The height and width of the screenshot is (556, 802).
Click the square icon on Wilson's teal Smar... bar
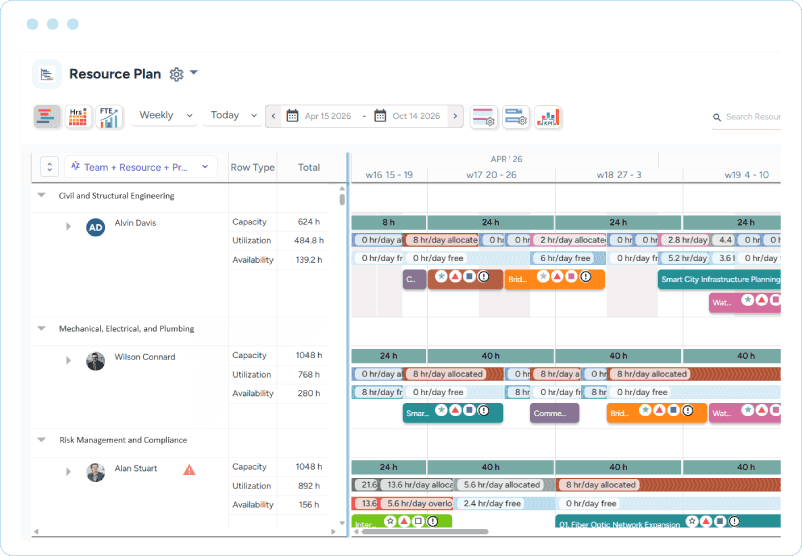469,410
